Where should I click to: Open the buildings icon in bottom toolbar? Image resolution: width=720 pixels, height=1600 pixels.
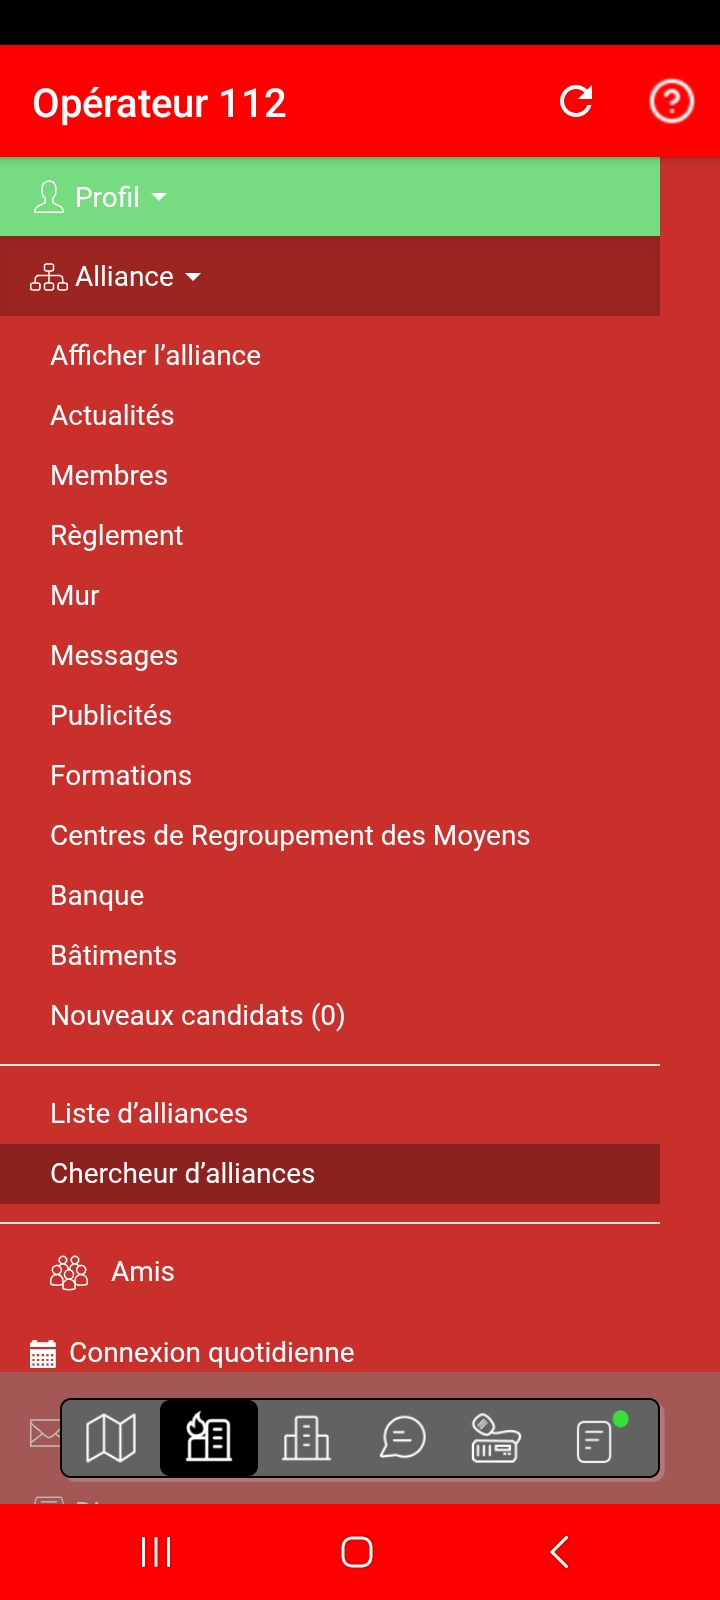point(306,1440)
